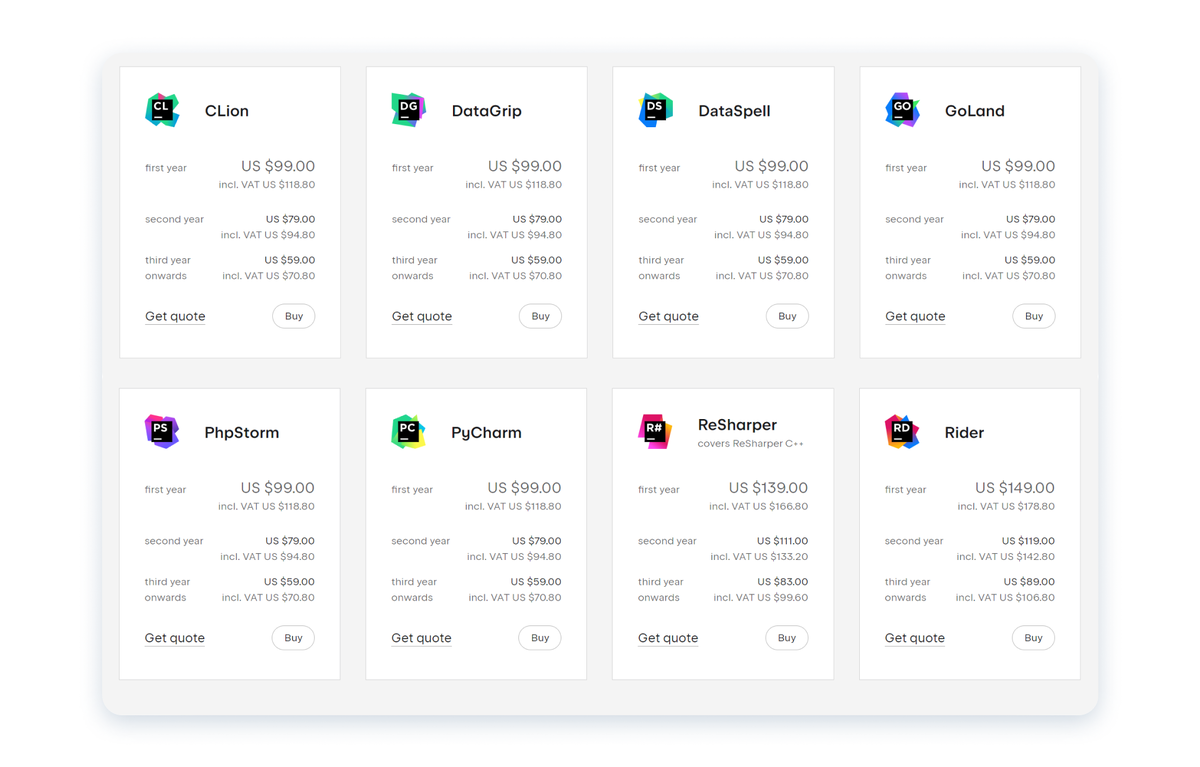This screenshot has width=1200, height=767.
Task: Click DataGrip second year price US $79.00
Action: click(537, 219)
